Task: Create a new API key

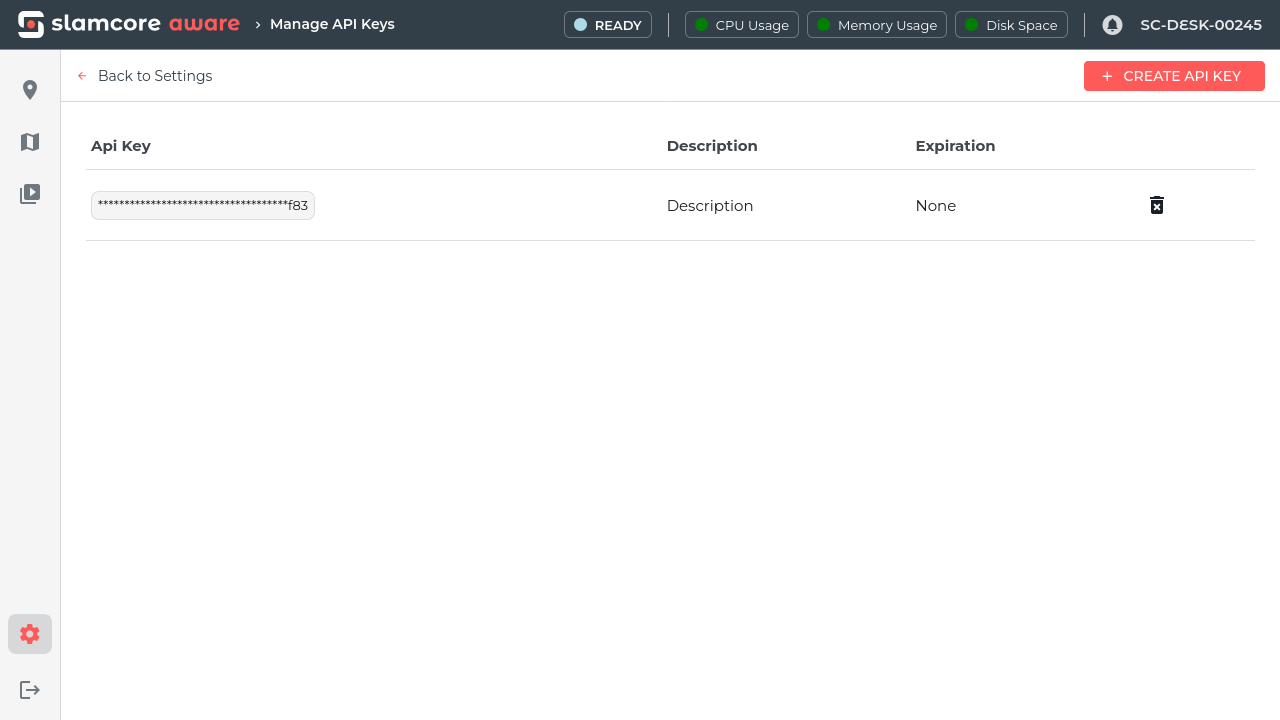Action: point(1174,76)
